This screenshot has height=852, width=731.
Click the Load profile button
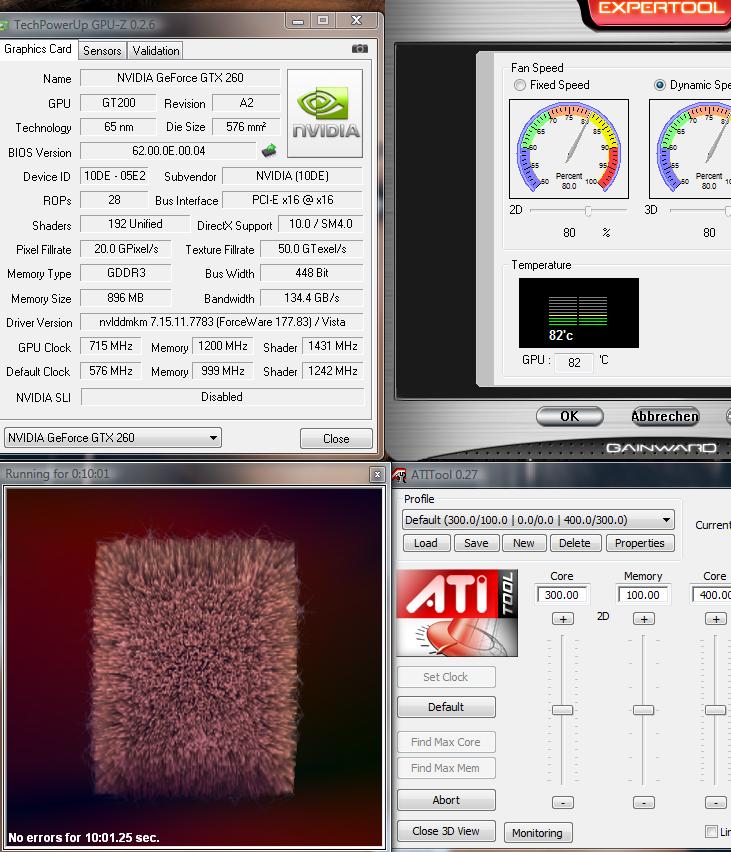(427, 543)
